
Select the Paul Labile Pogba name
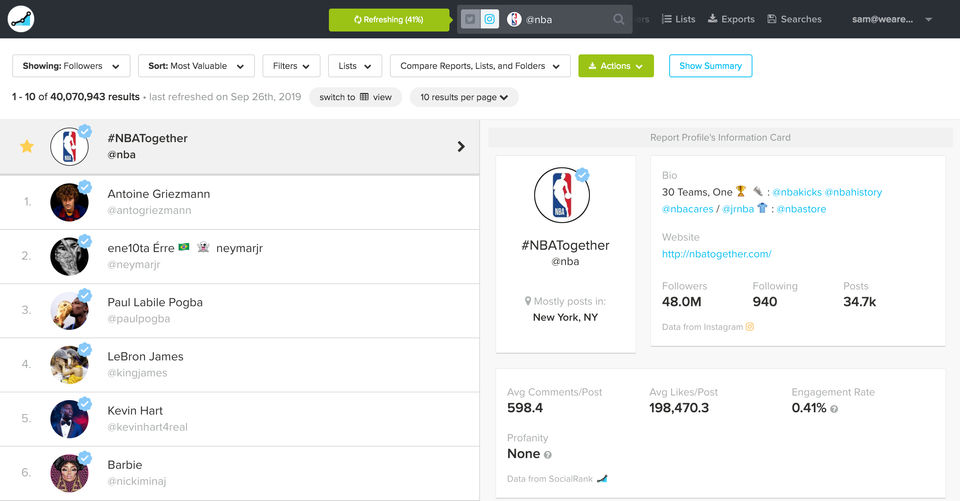click(x=155, y=303)
